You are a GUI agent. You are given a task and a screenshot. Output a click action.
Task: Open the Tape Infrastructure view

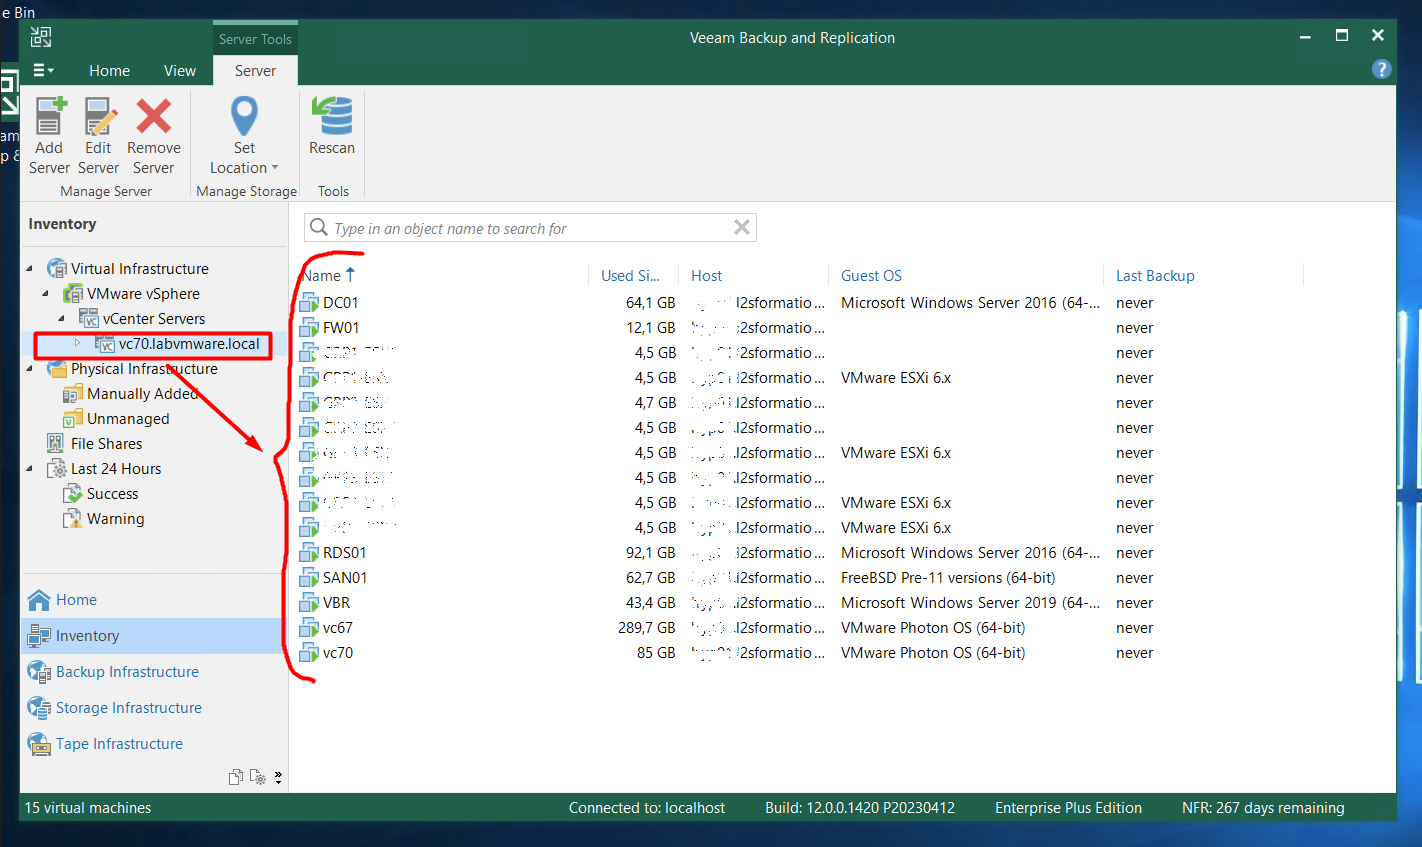click(x=153, y=744)
